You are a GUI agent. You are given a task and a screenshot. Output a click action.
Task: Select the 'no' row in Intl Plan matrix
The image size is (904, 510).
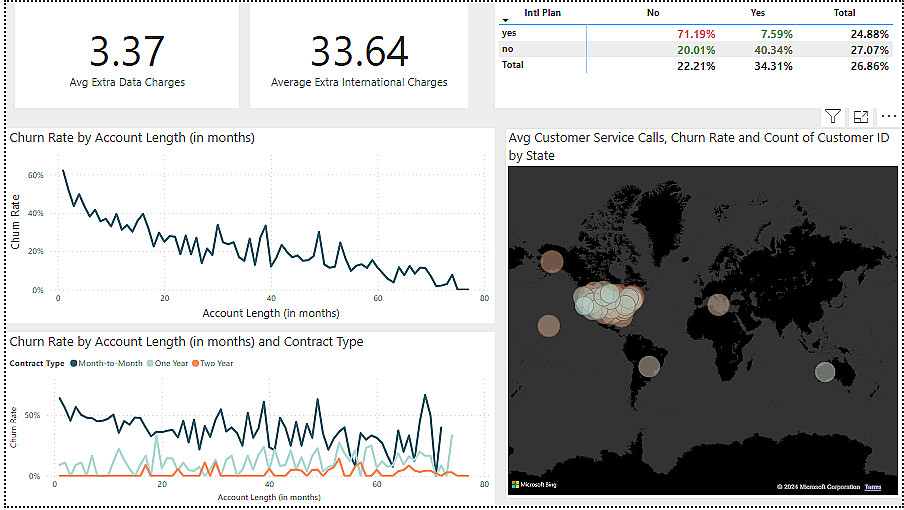click(x=507, y=49)
